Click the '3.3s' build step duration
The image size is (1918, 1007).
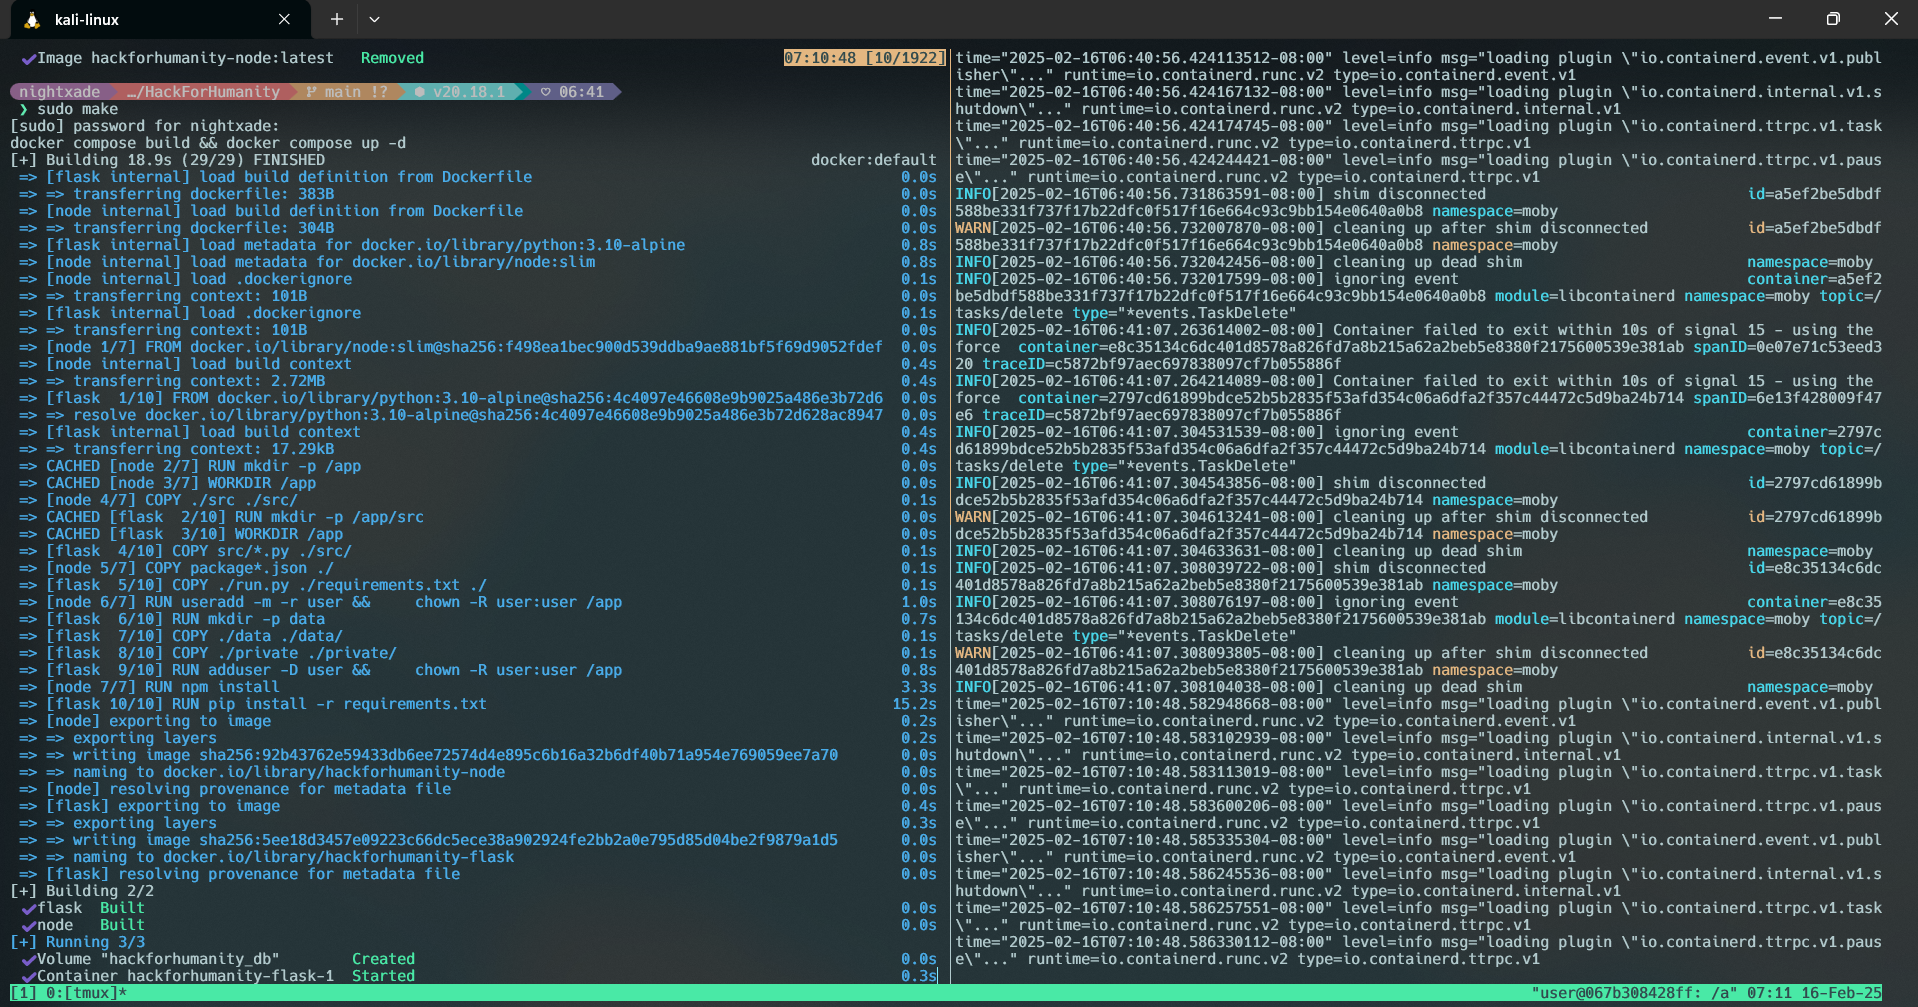click(919, 687)
